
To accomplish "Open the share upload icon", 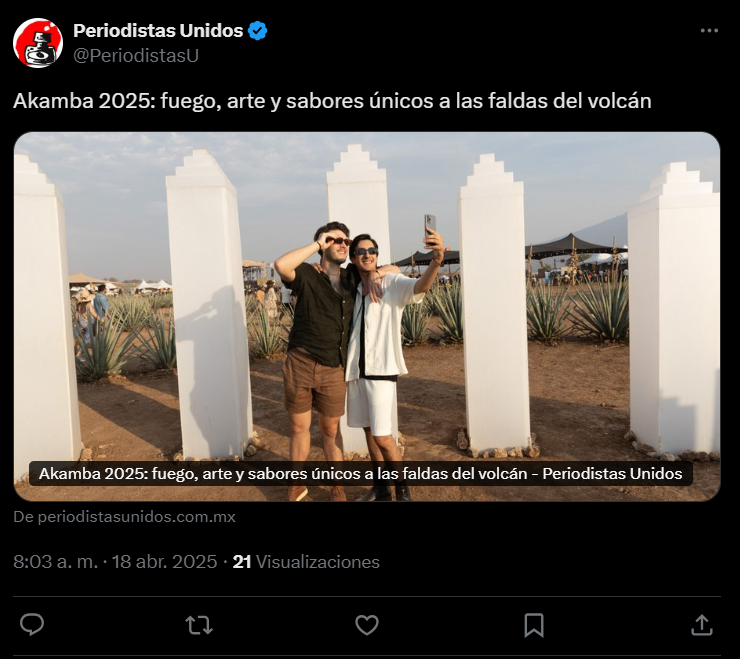I will (x=701, y=625).
